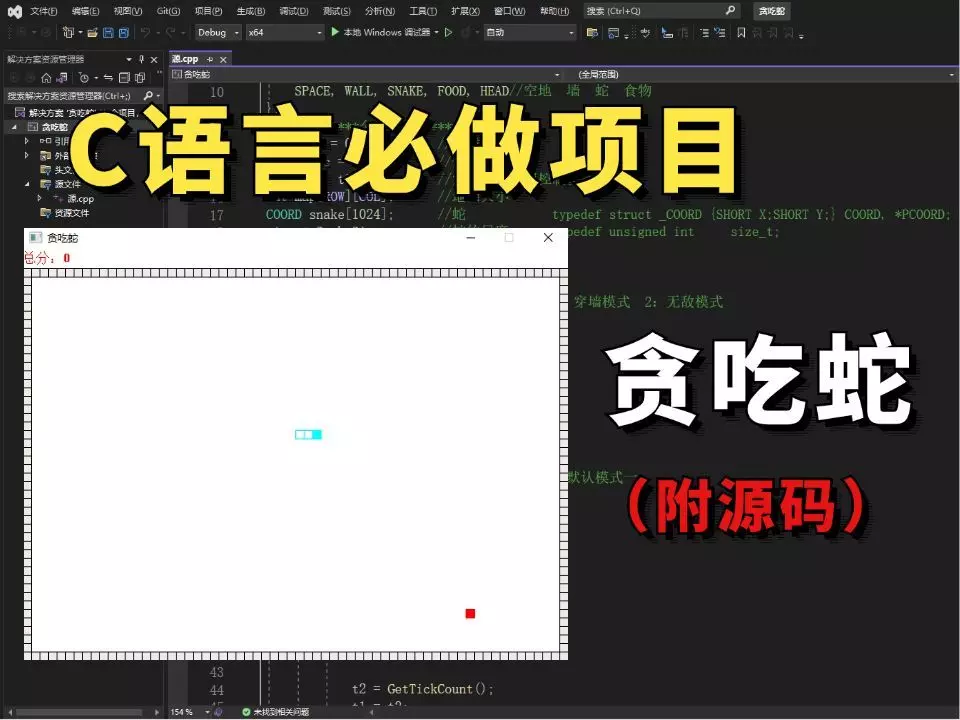This screenshot has width=960, height=720.
Task: Open the Git(G) menu
Action: coord(168,11)
